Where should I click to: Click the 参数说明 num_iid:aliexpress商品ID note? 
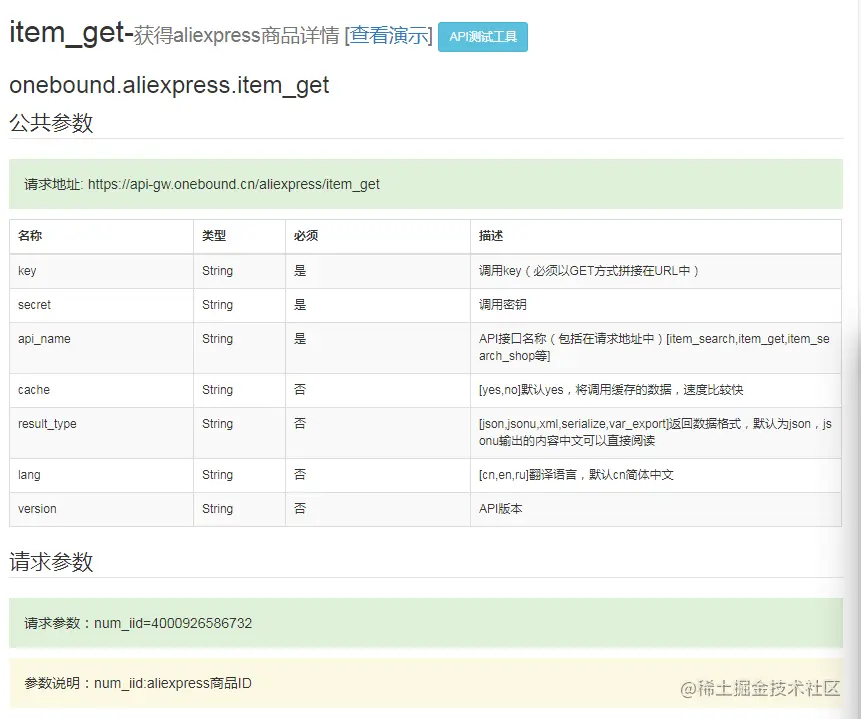coord(138,683)
